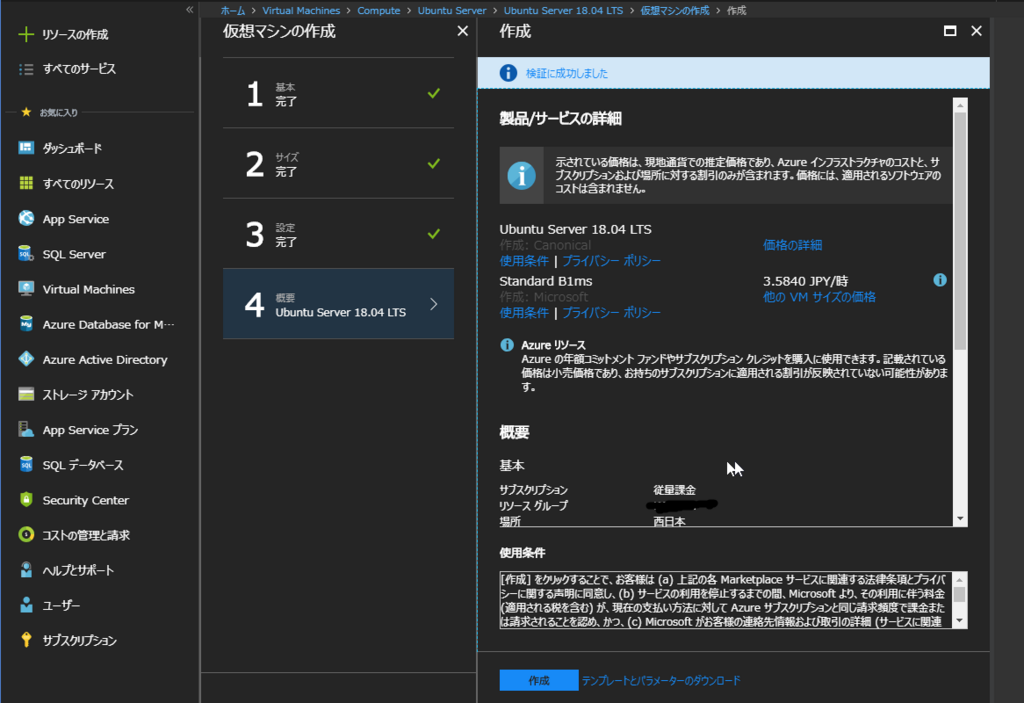Open the Storage Account icon
The height and width of the screenshot is (703, 1024).
coord(25,394)
